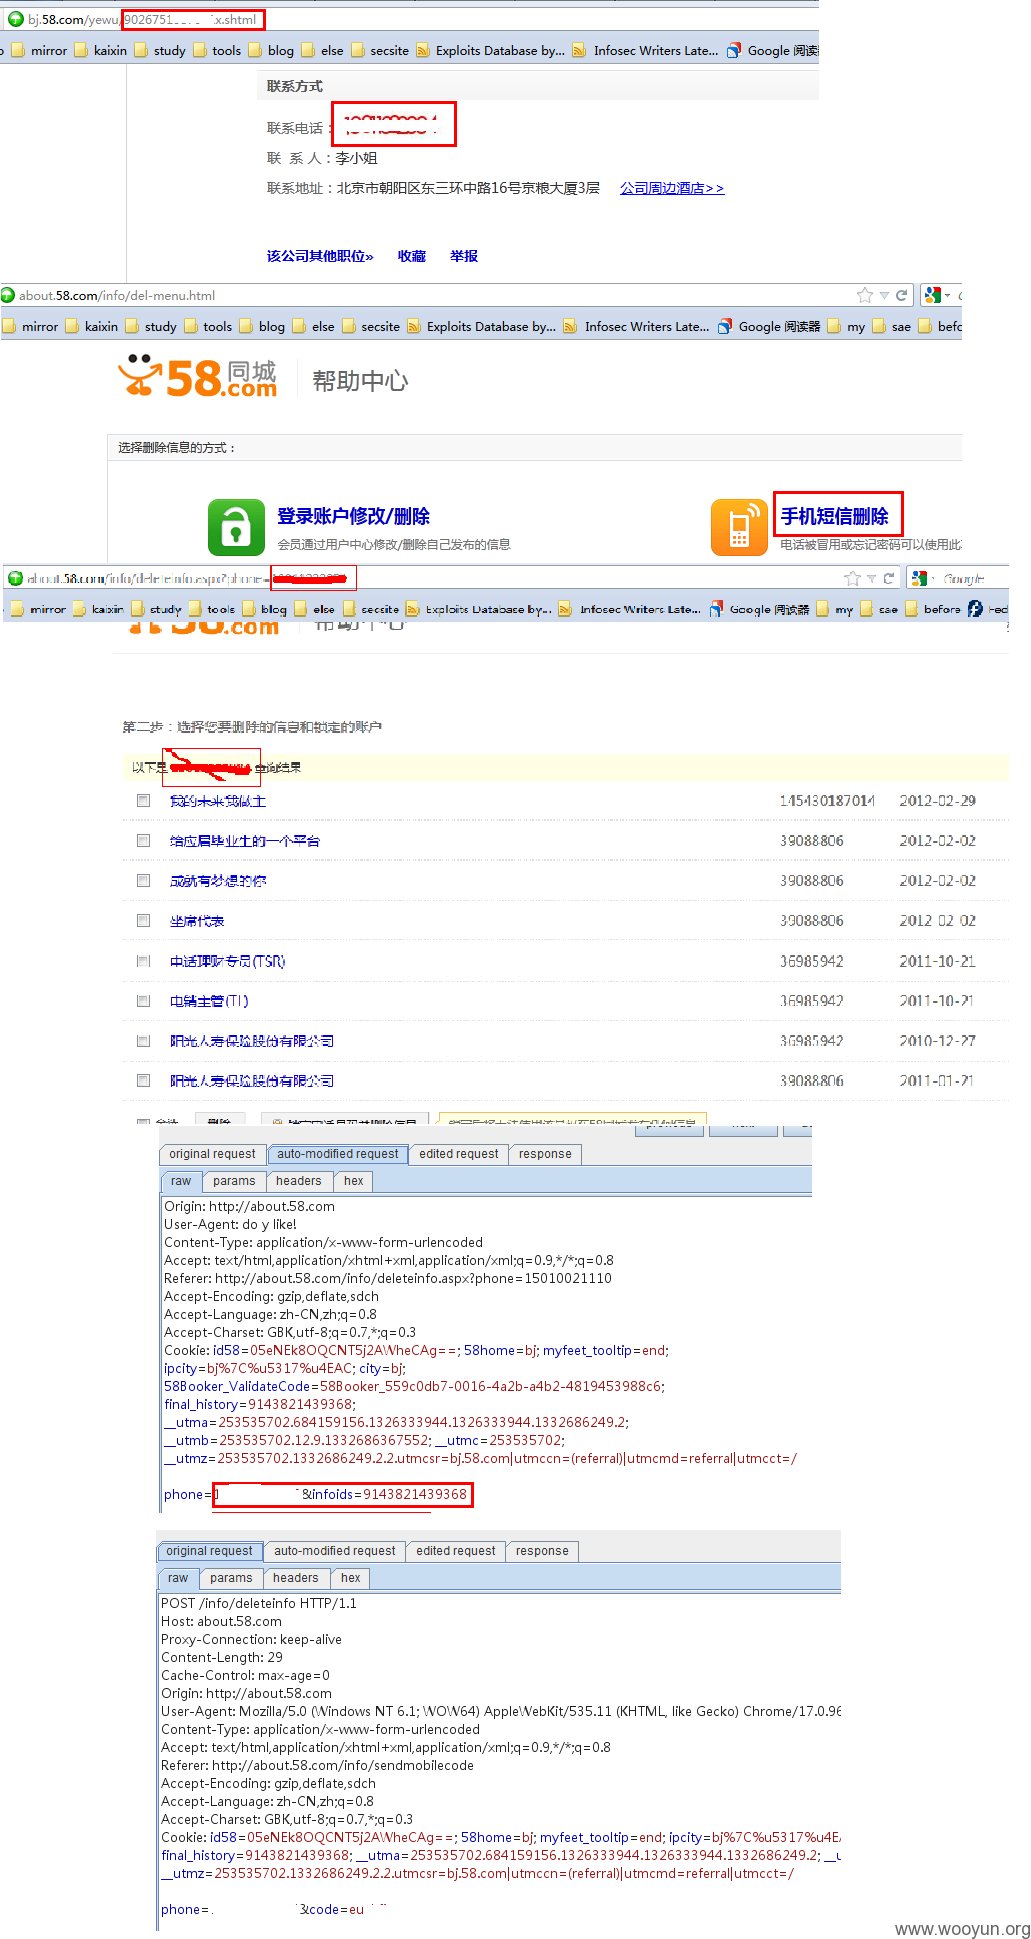Tick checkbox for 阳光人寿 row dated 2010-12-27
Viewport: 1031px width, 1939px height.
click(x=143, y=1040)
